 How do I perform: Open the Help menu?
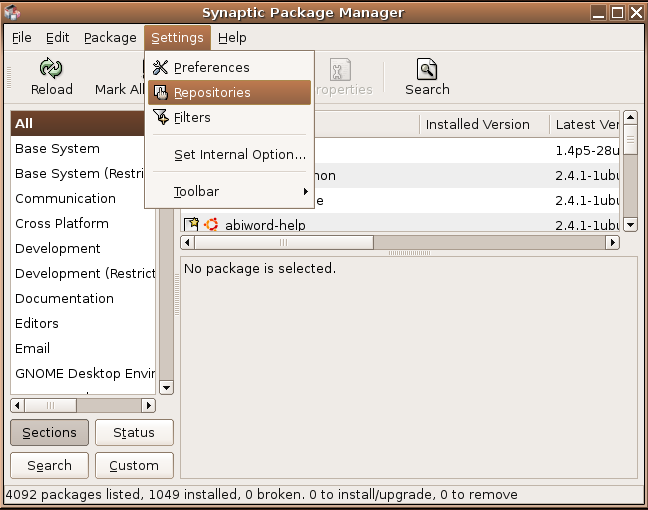[232, 38]
